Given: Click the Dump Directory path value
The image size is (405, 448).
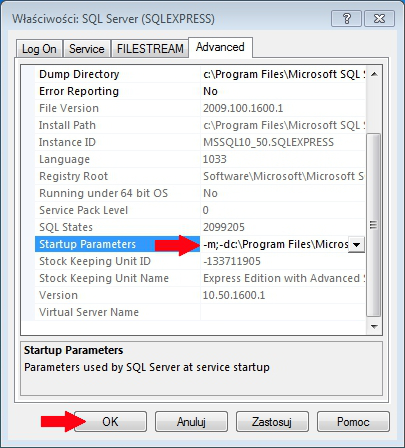Looking at the screenshot, I should pyautogui.click(x=283, y=74).
